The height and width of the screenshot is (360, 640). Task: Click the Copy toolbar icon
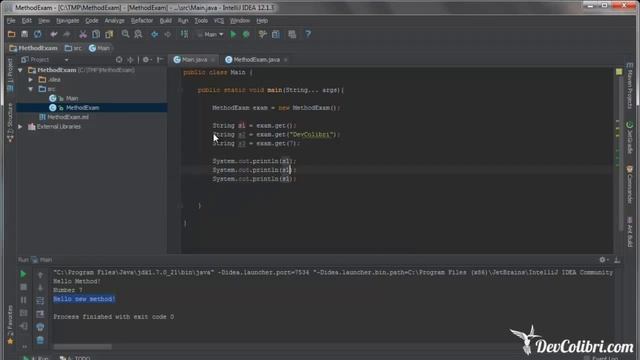(96, 34)
